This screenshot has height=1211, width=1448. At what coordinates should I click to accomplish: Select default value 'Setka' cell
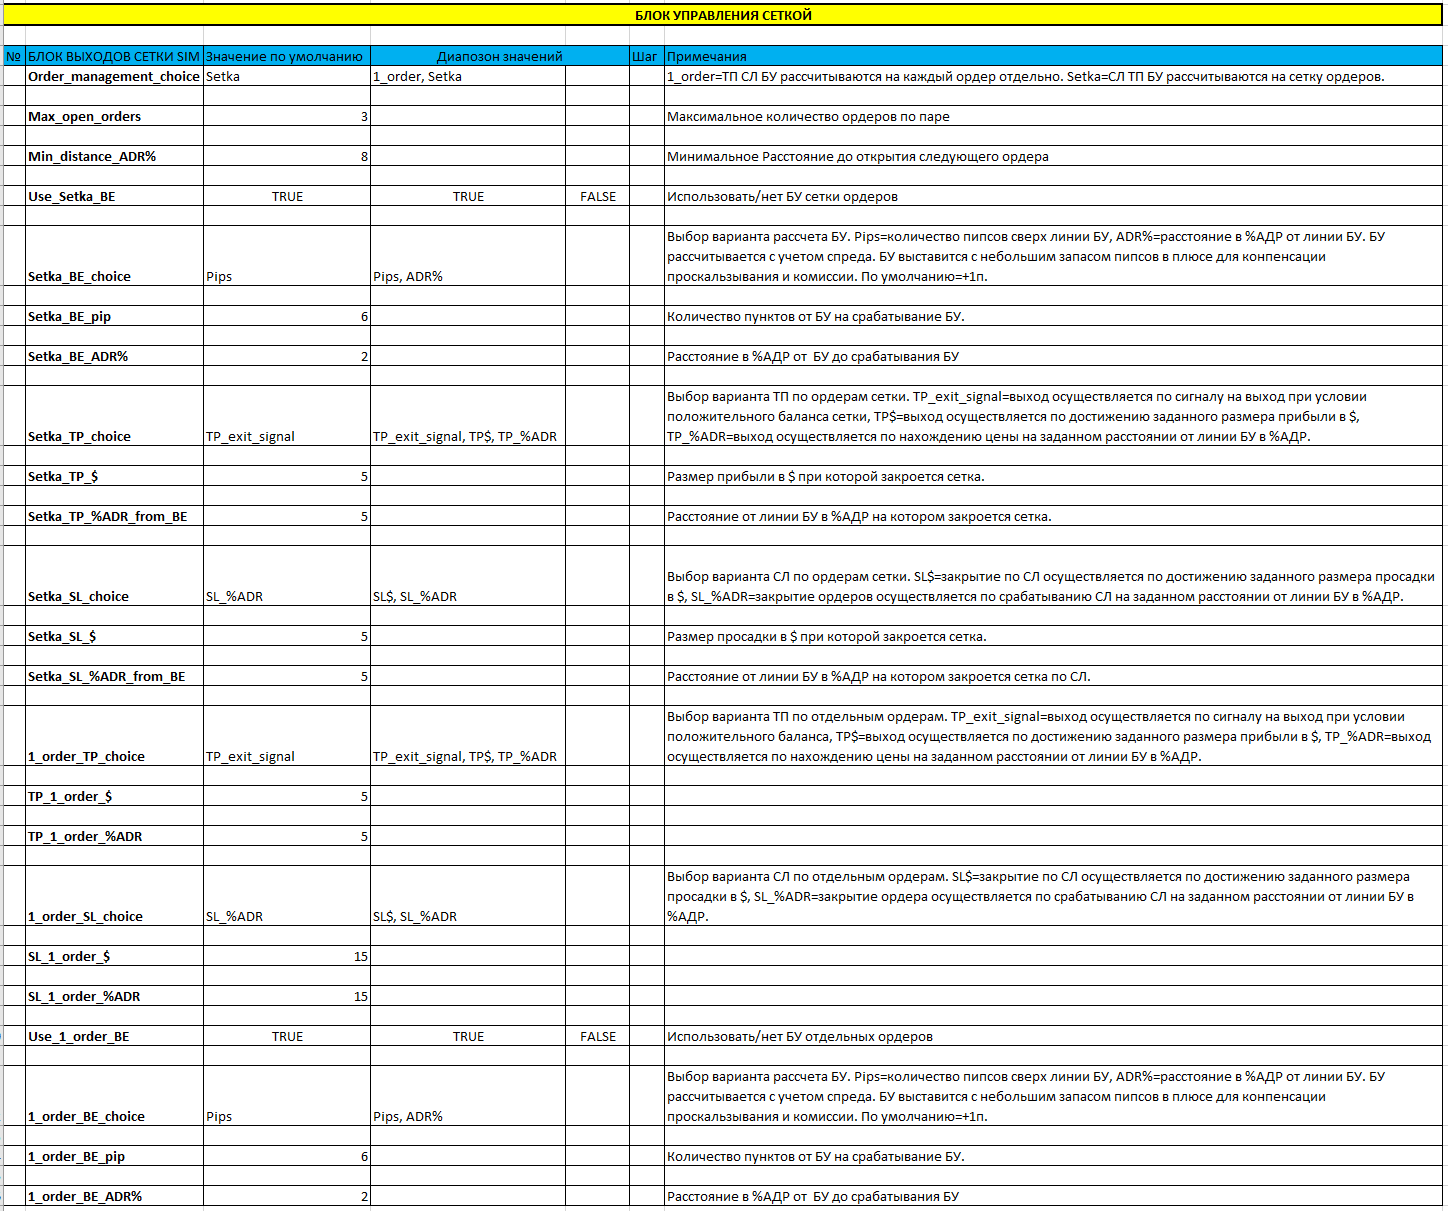[286, 76]
